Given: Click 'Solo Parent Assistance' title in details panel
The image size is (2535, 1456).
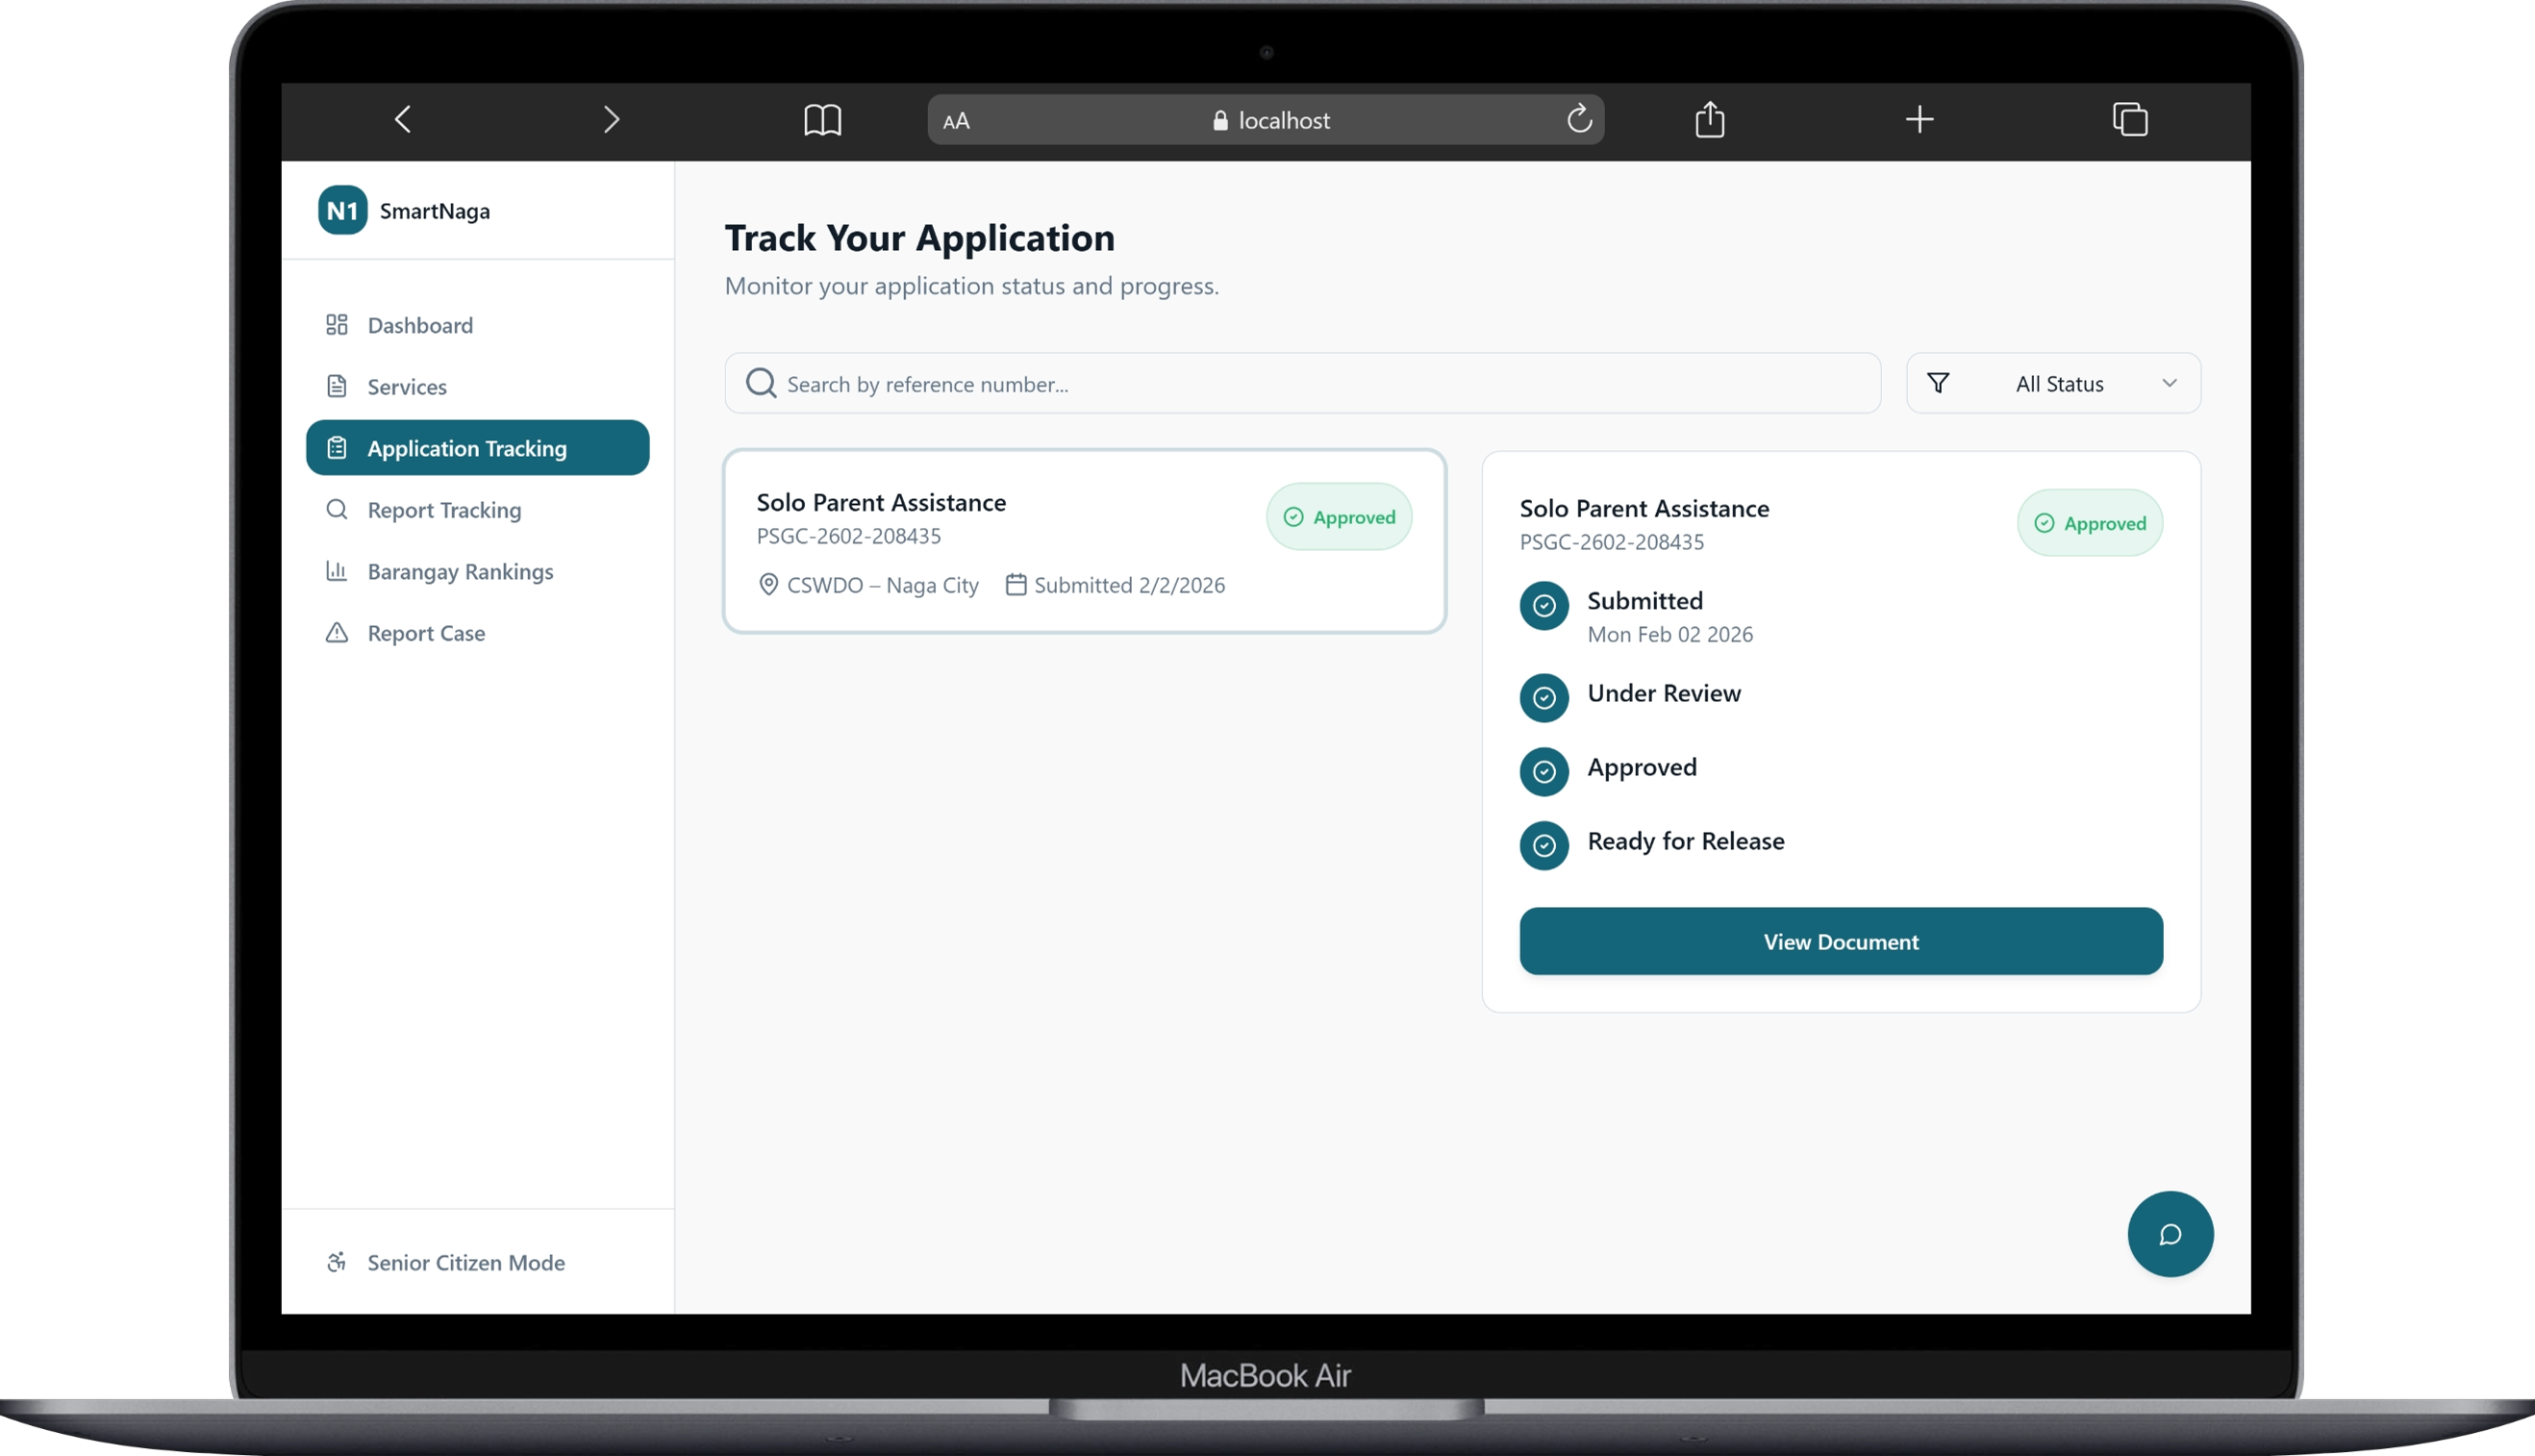Looking at the screenshot, I should click(x=1644, y=508).
